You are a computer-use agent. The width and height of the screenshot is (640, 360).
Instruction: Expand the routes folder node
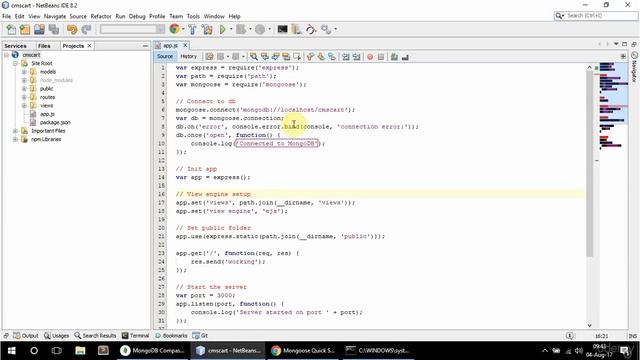point(24,97)
